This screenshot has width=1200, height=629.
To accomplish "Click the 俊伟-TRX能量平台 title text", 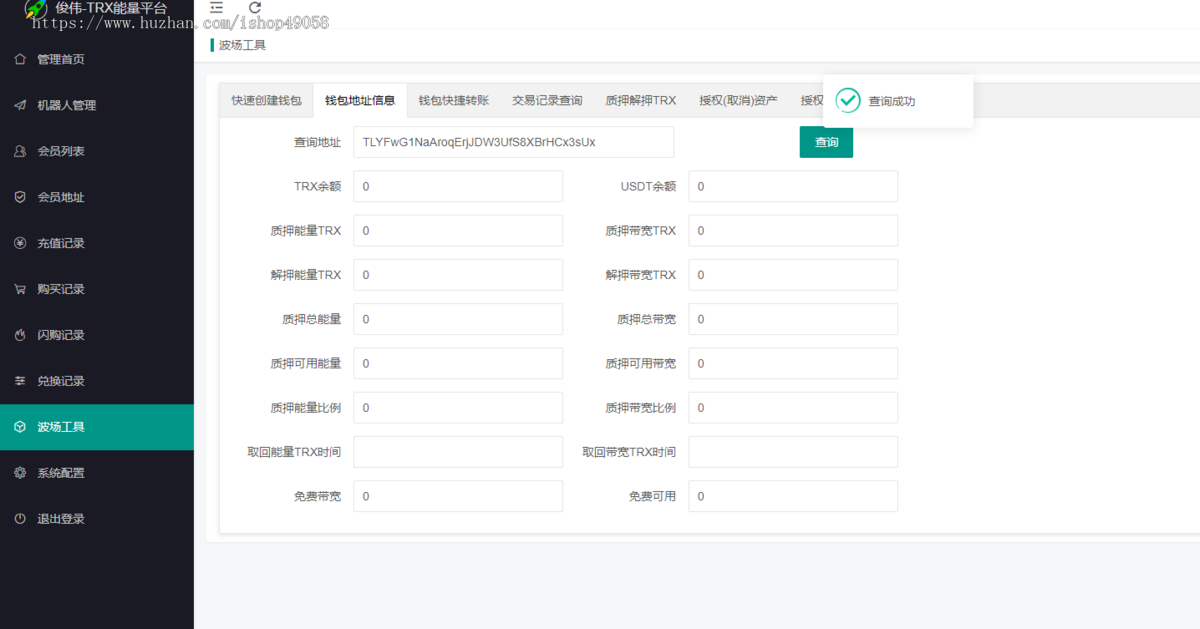I will [x=112, y=8].
